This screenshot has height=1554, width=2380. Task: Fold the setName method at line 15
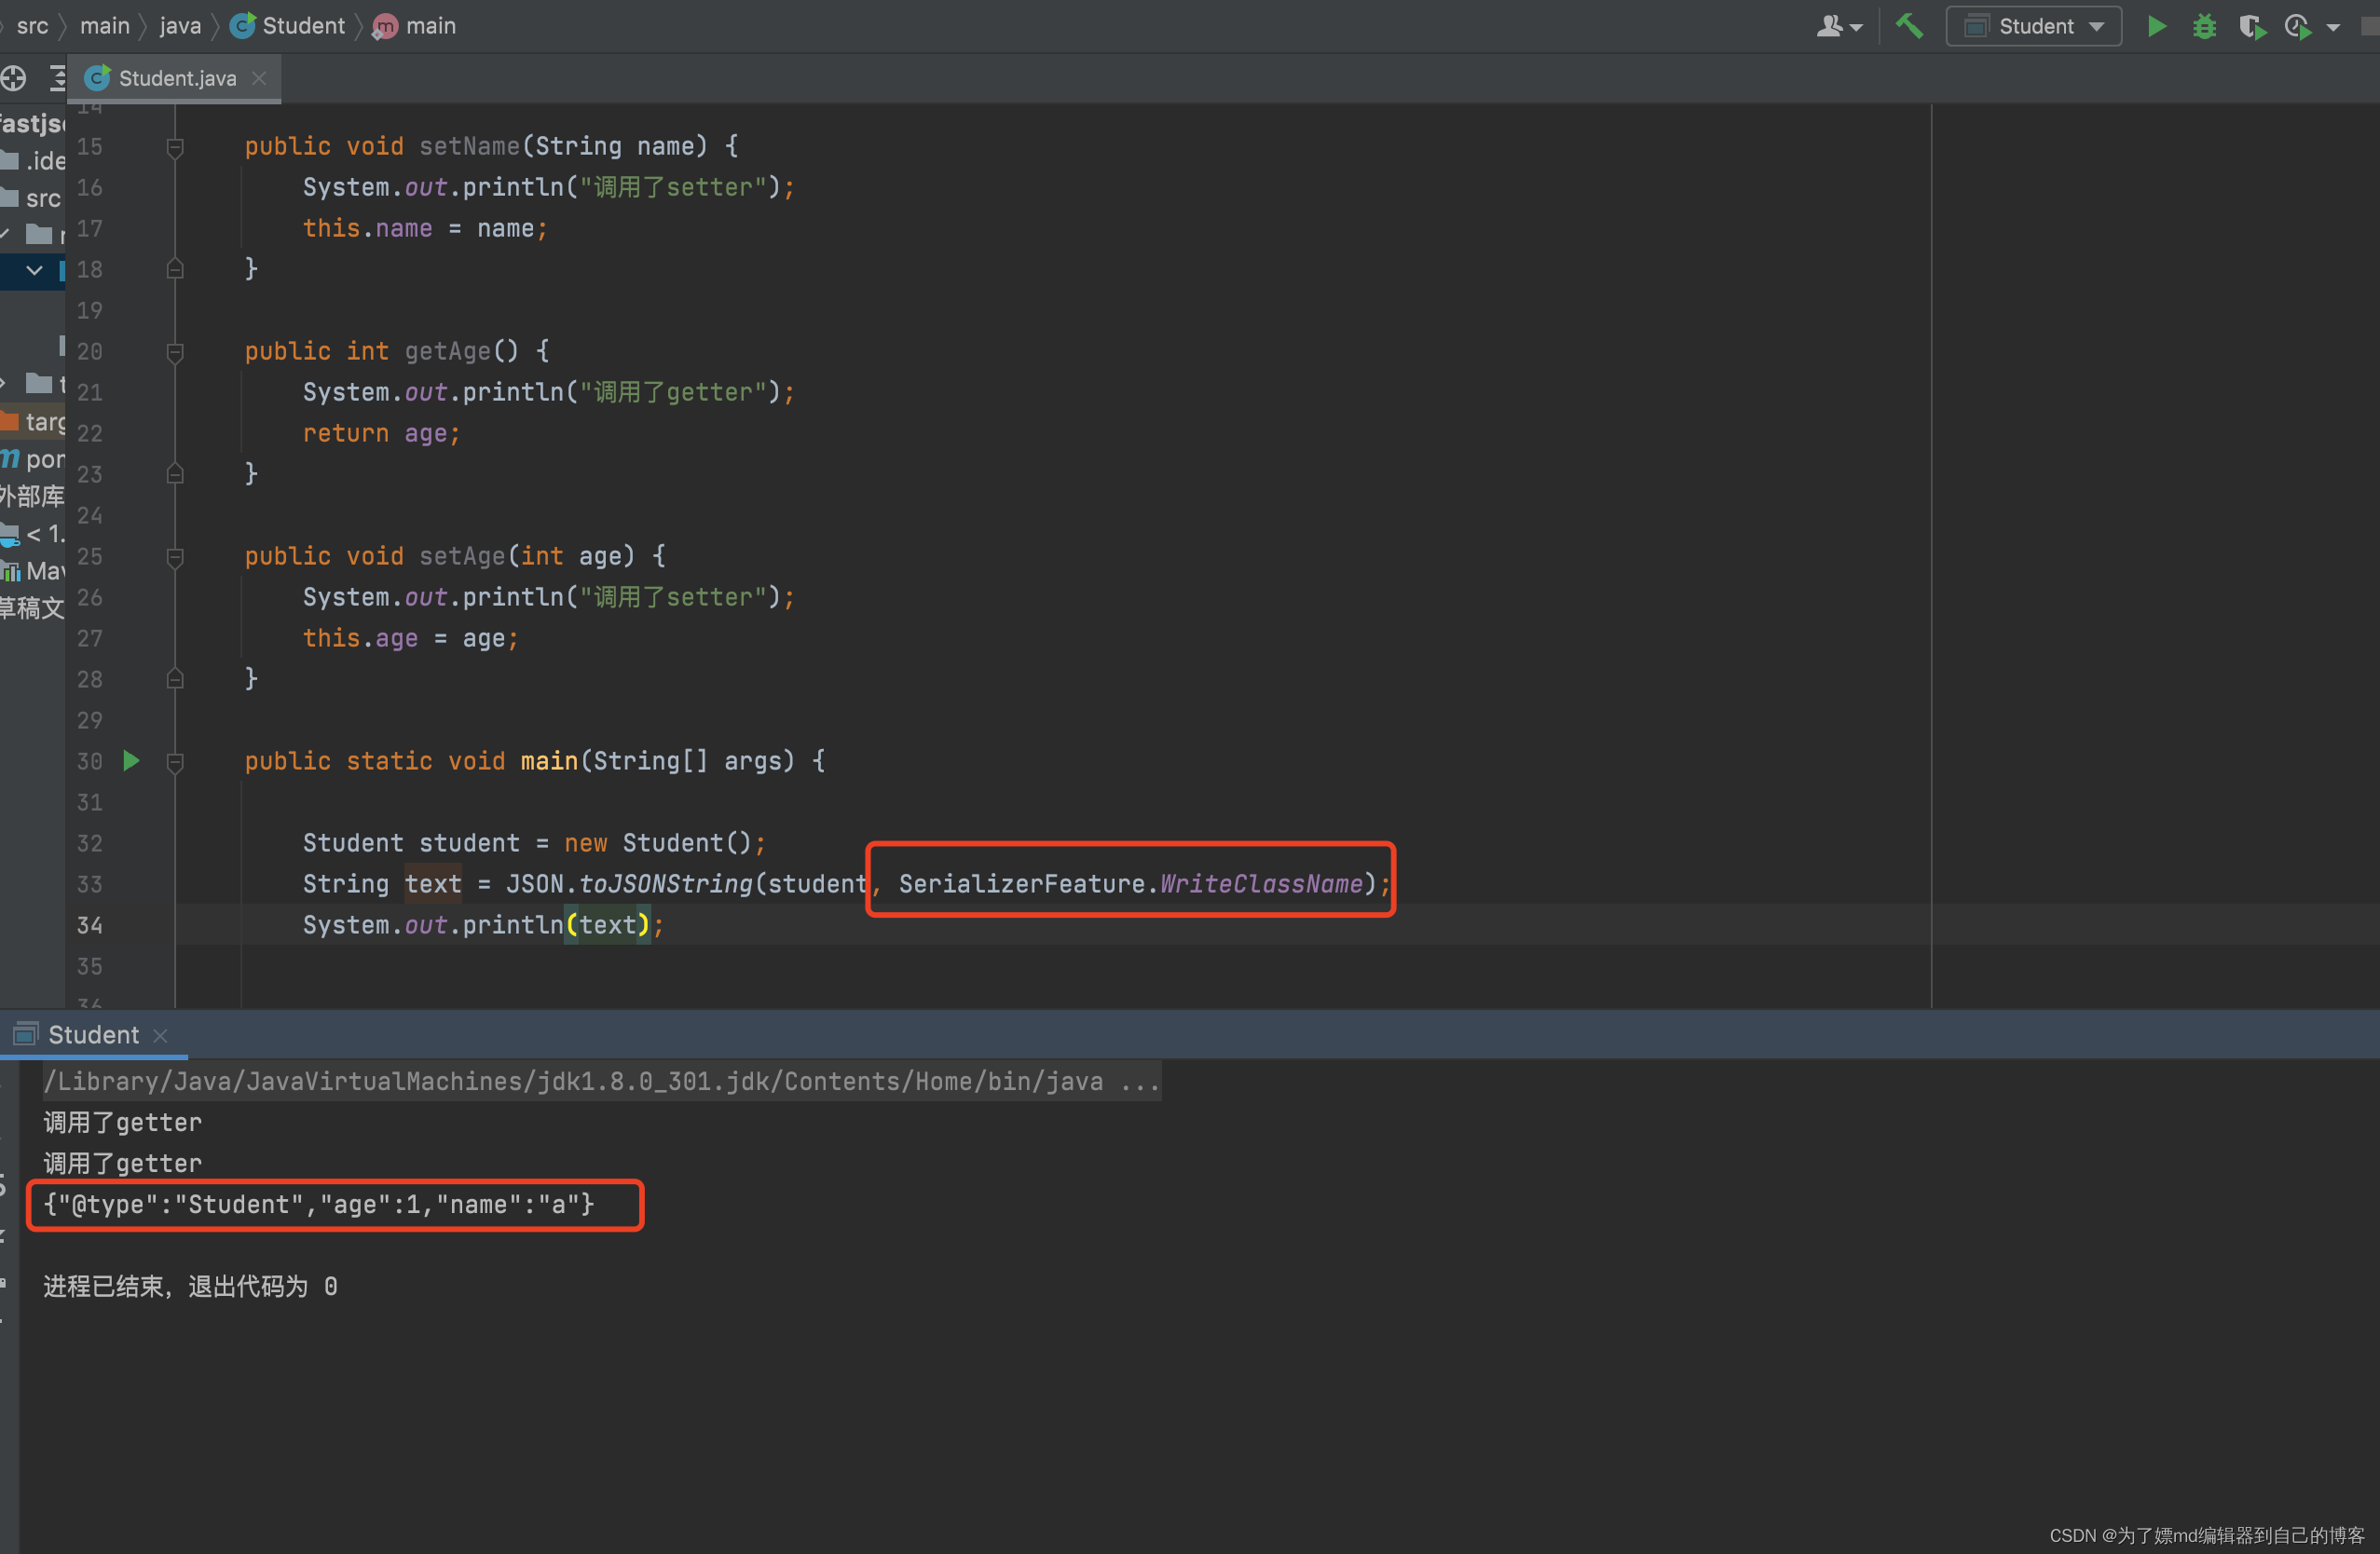tap(175, 147)
